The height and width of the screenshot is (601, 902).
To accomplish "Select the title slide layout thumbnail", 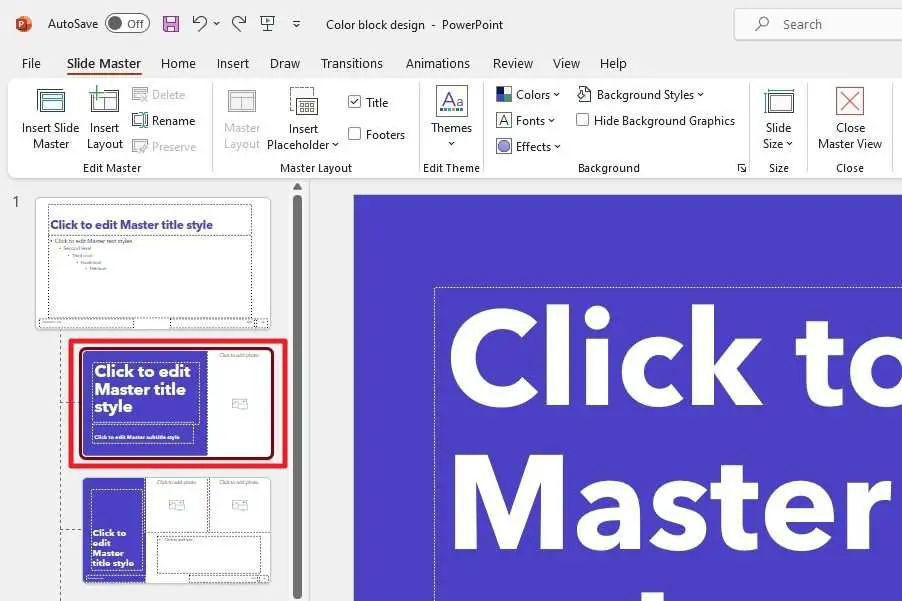I will point(177,403).
